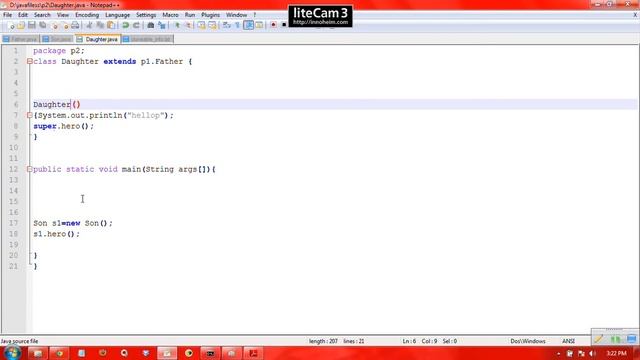Switch to the Father.java tab
640x360 pixels.
click(20, 39)
